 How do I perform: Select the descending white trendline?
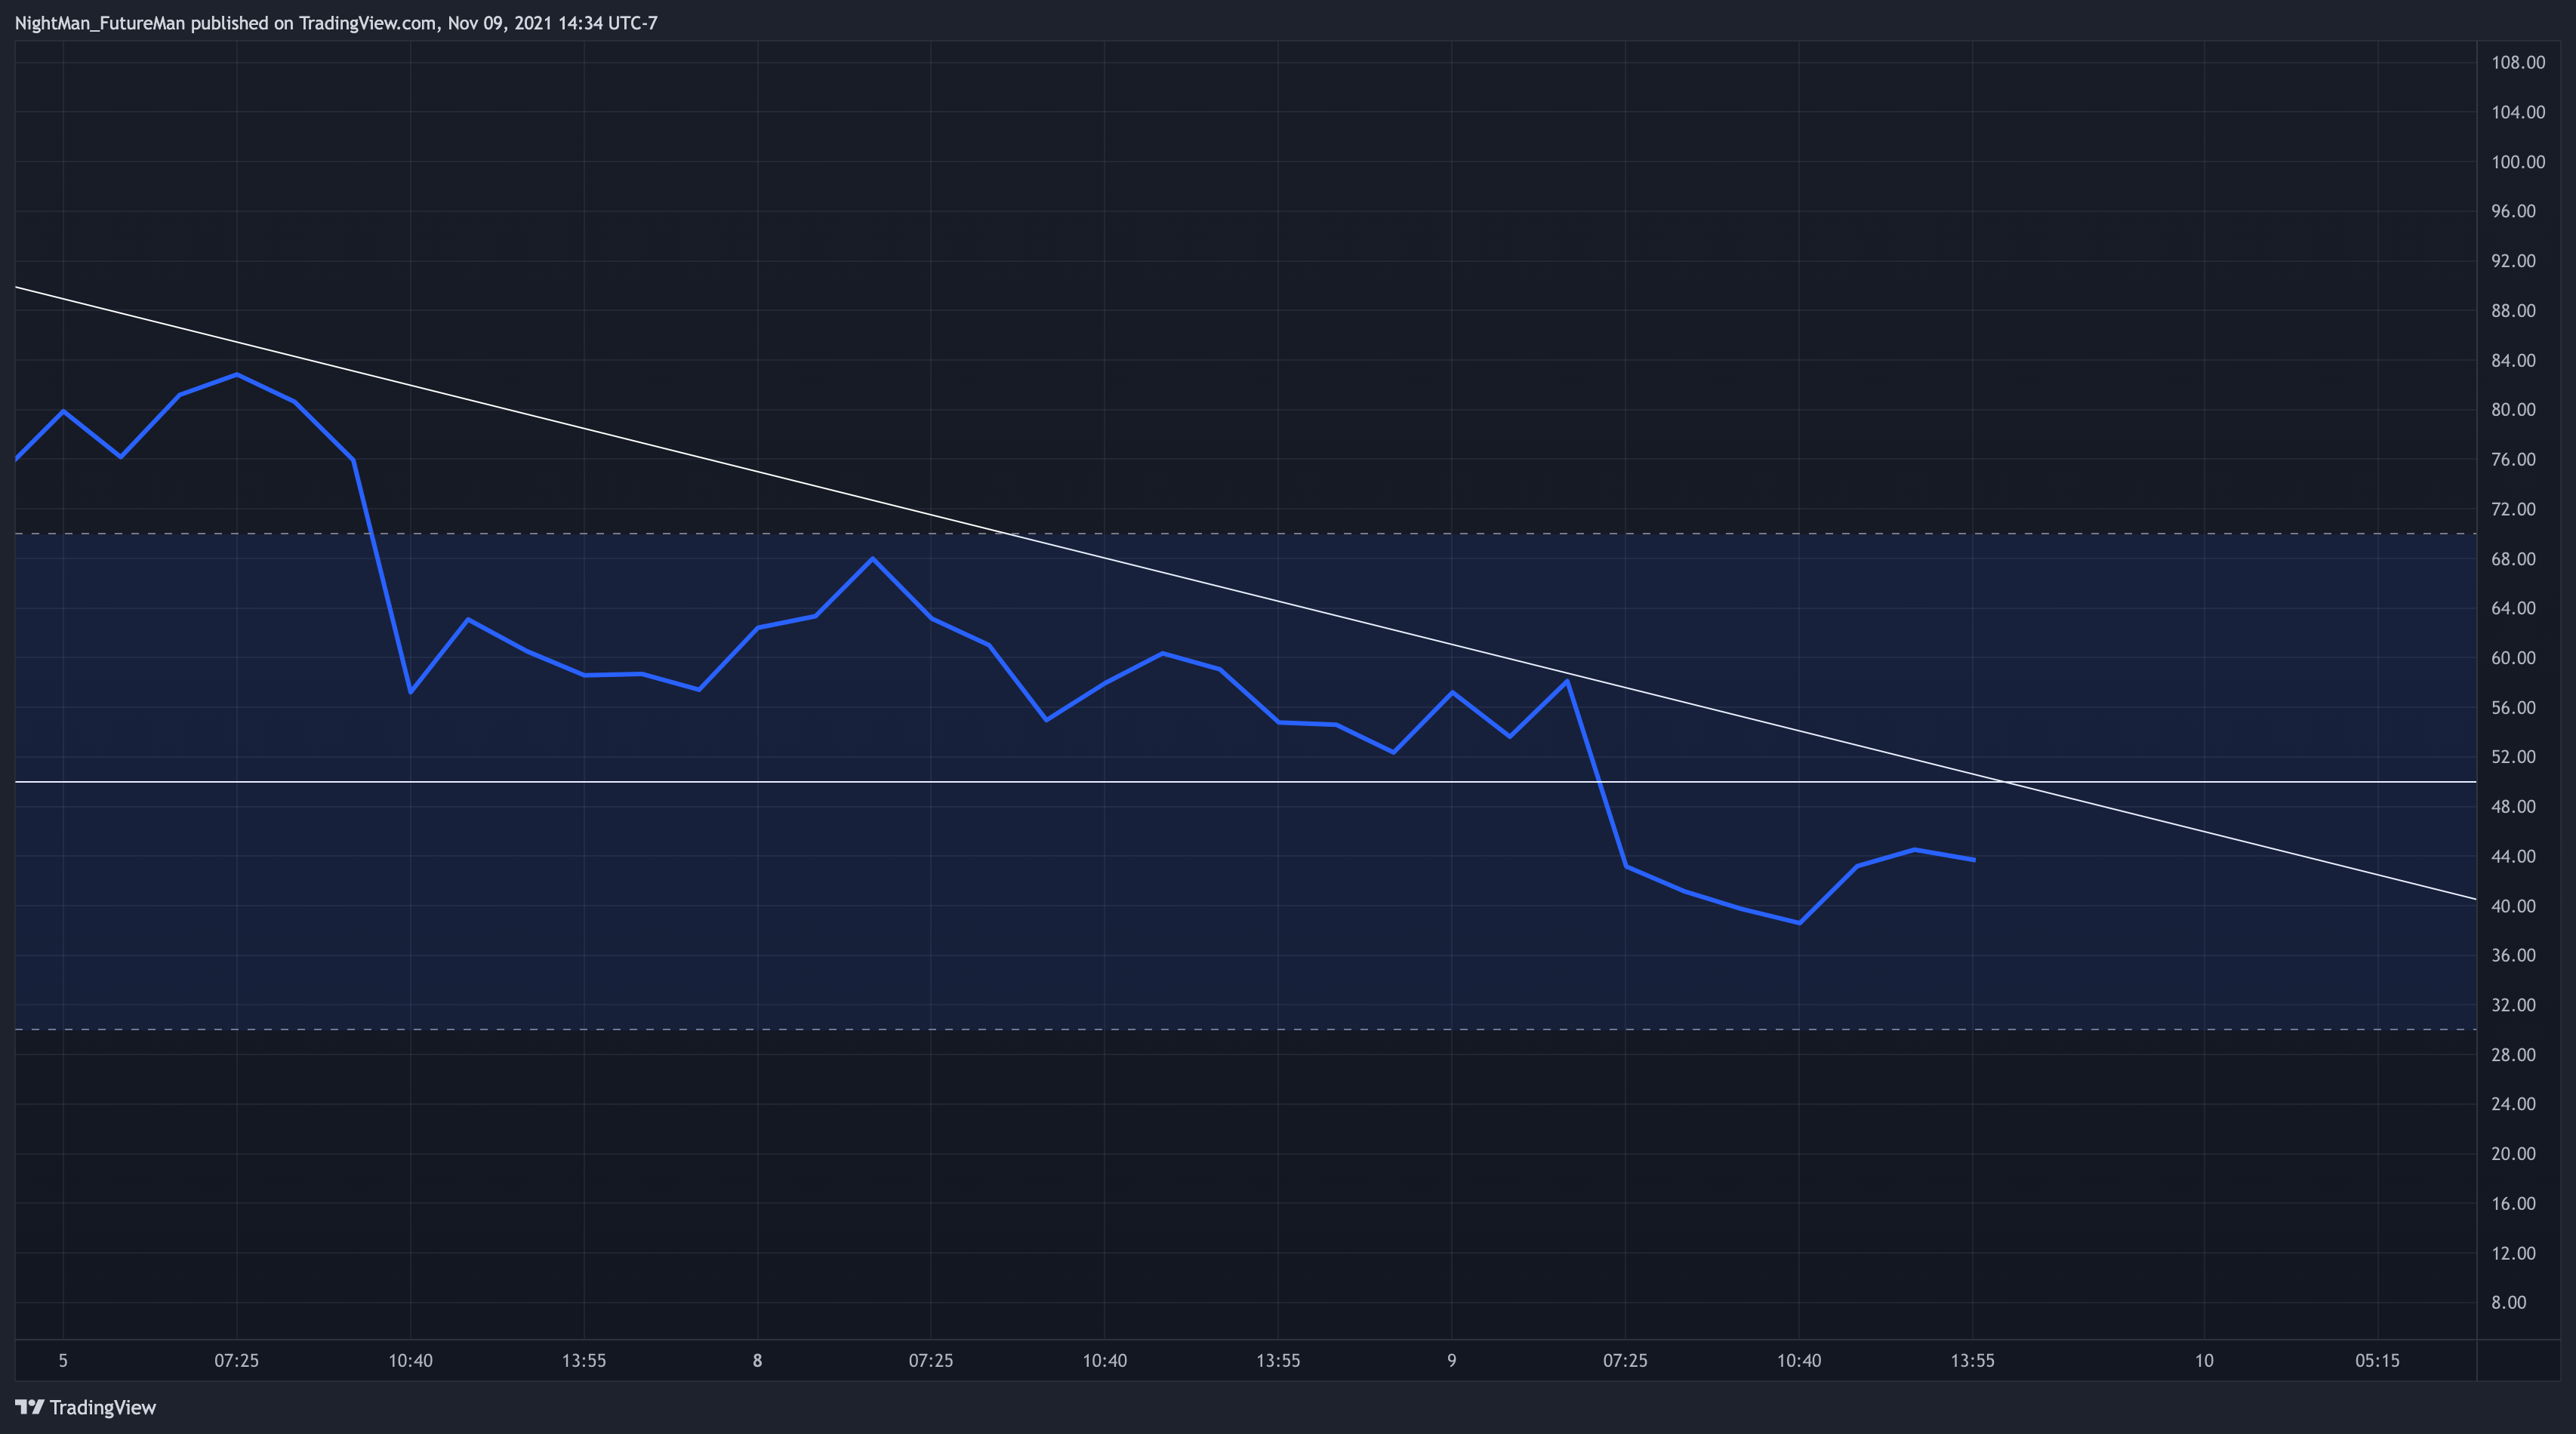point(1245,593)
